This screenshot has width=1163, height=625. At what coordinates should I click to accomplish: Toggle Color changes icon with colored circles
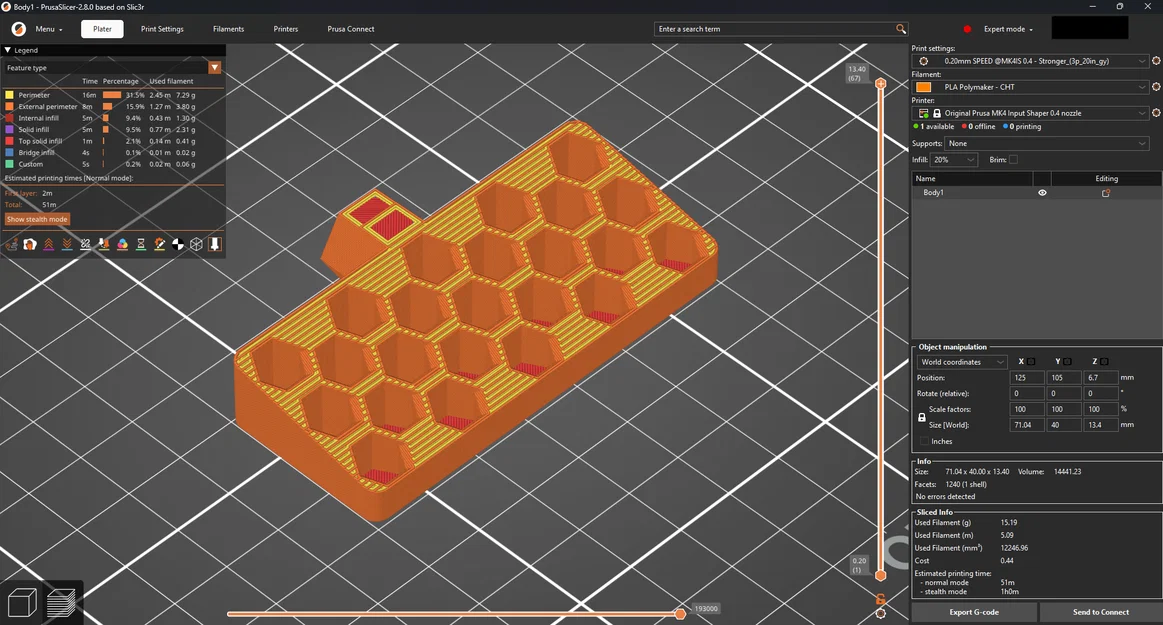(122, 244)
